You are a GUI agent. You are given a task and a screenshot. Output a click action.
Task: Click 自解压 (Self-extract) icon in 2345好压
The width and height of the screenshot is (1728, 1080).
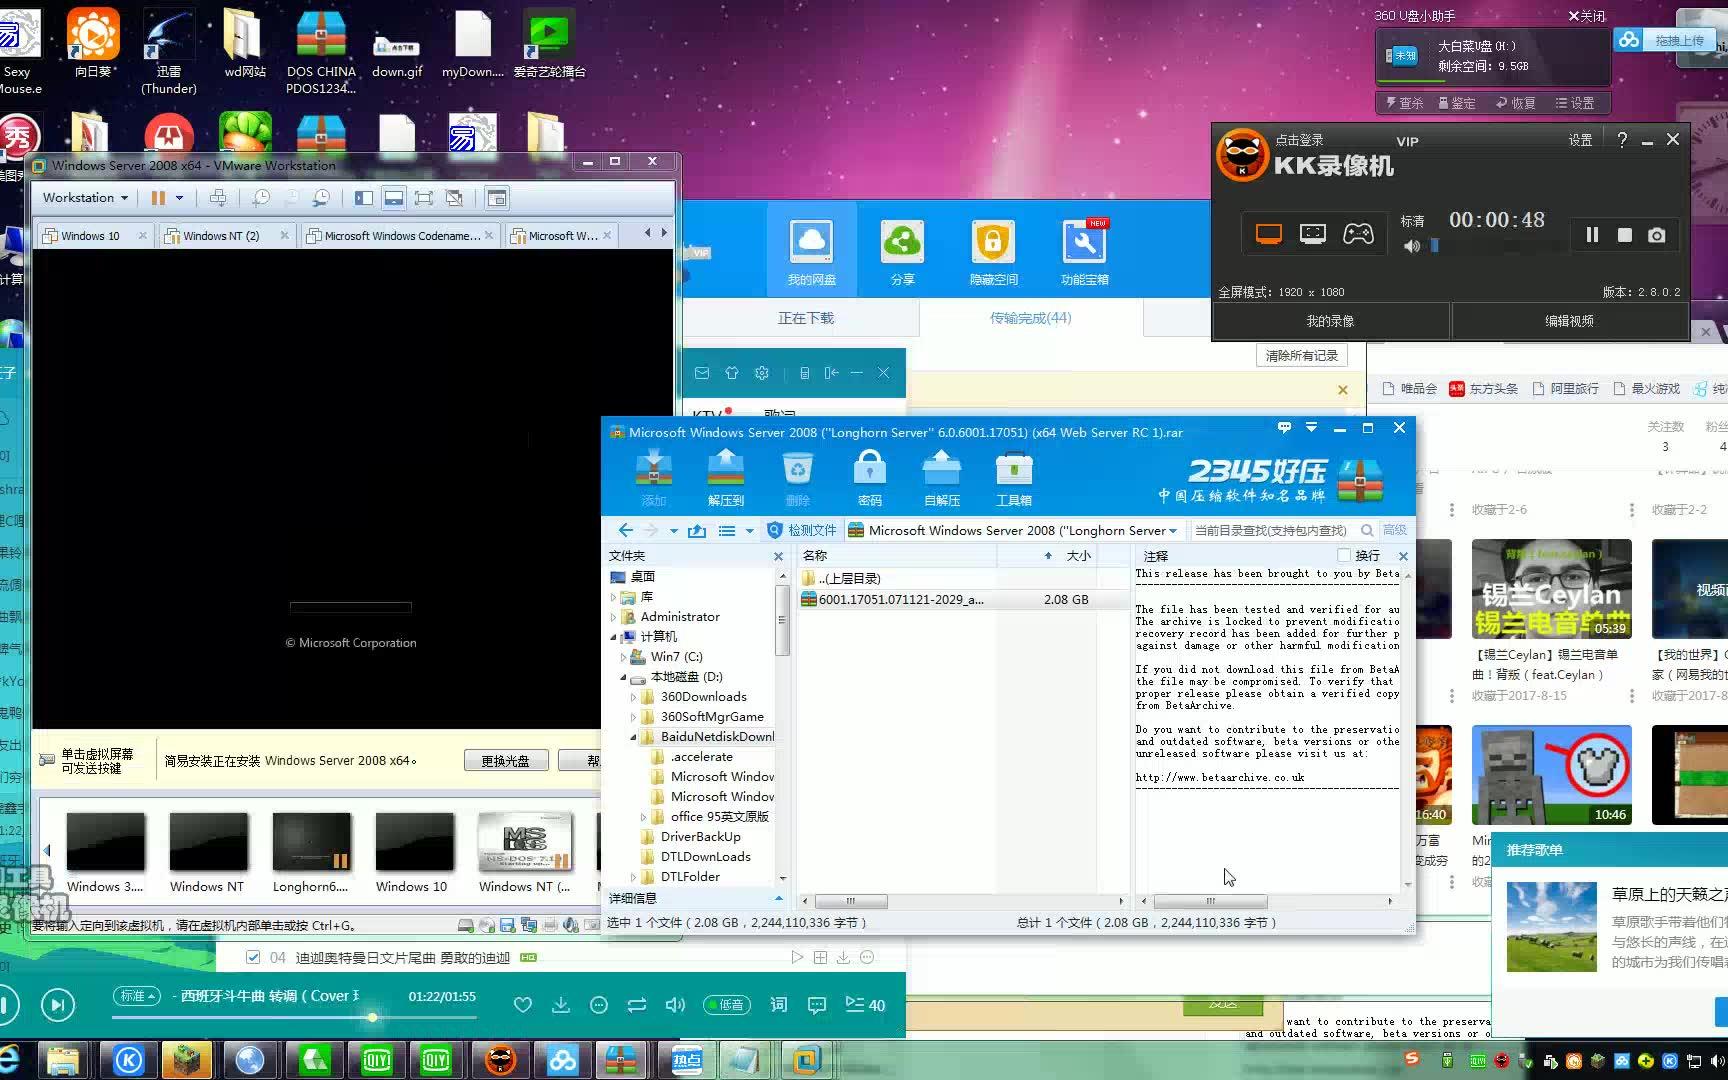[x=941, y=478]
